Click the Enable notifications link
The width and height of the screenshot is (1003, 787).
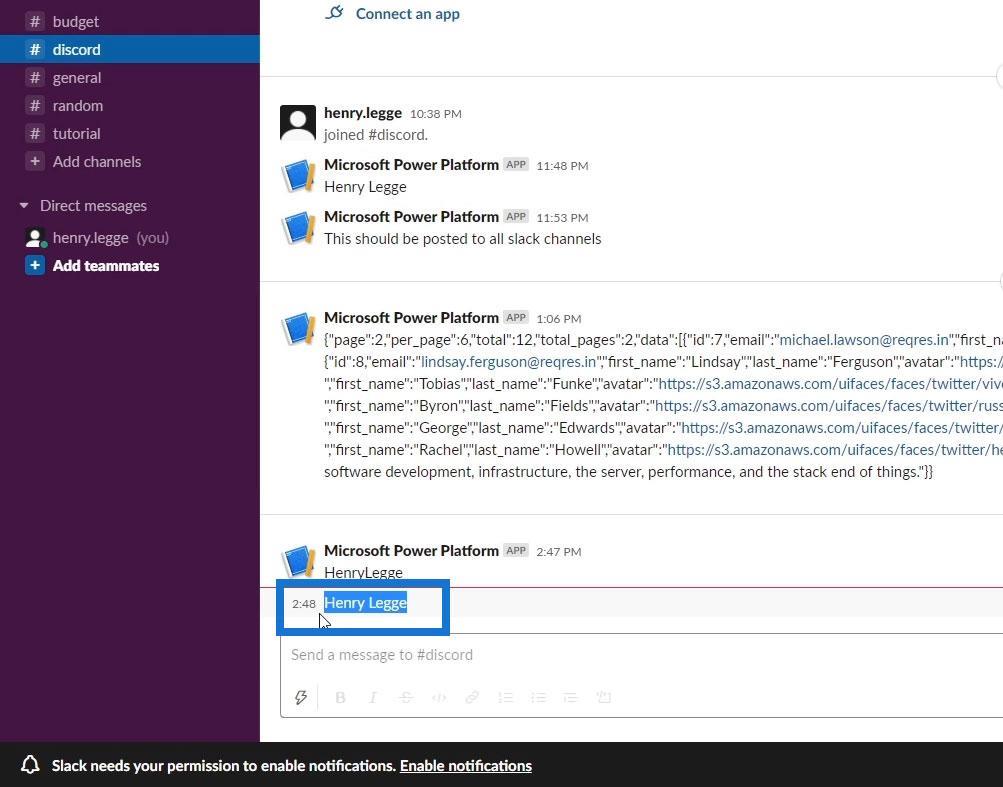(466, 765)
